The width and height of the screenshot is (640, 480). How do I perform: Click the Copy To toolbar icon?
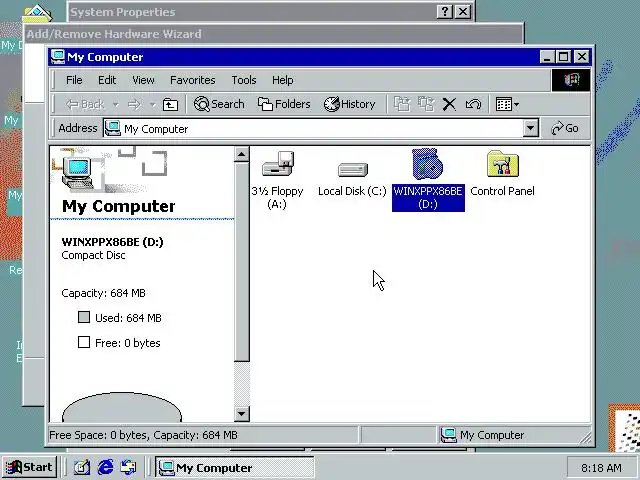(426, 104)
